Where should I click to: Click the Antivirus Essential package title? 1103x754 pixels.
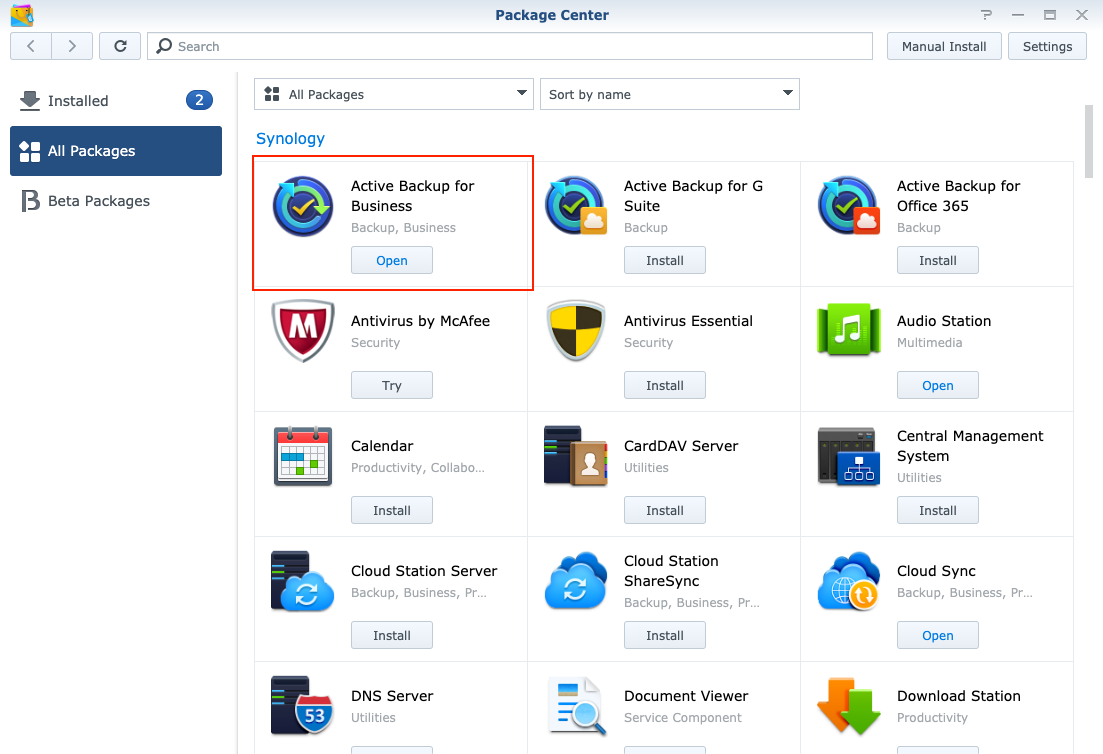tap(688, 321)
